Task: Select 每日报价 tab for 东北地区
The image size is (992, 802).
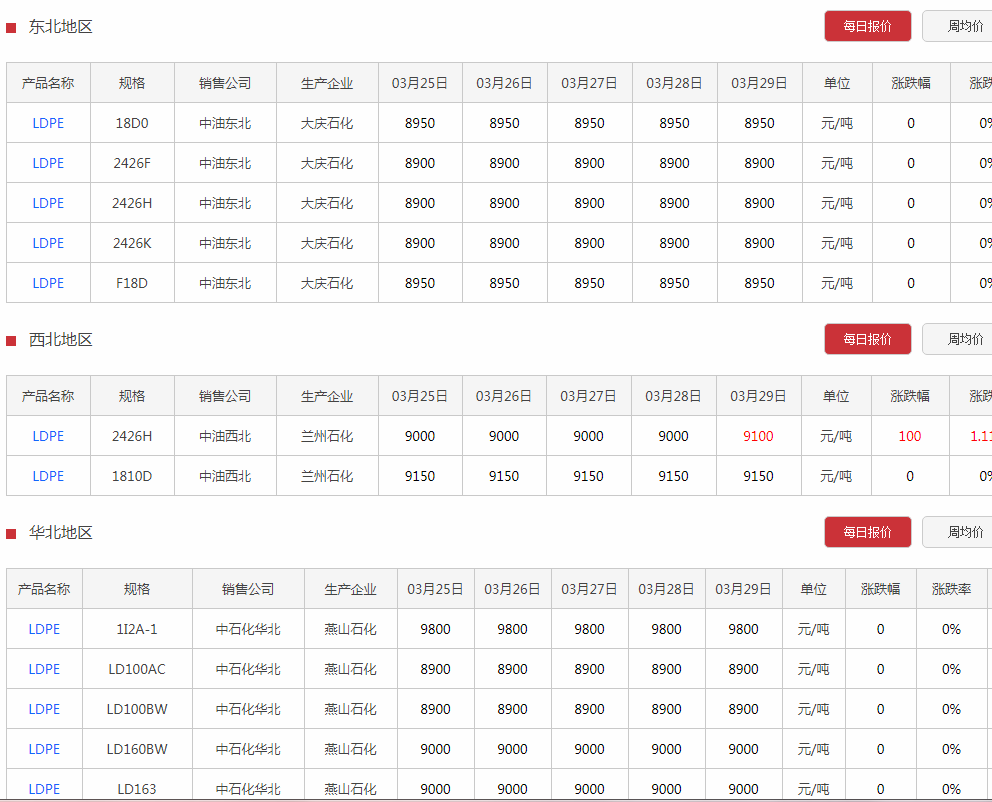Action: (867, 26)
